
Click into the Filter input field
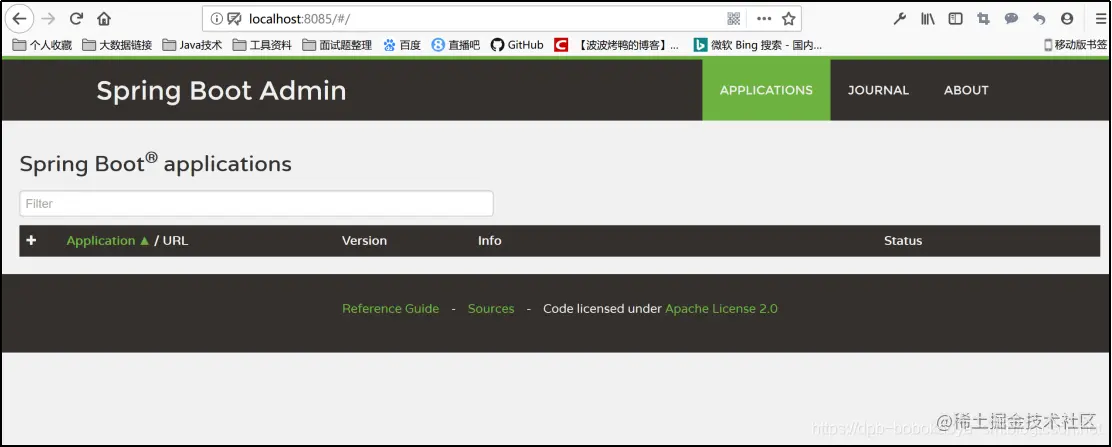coord(256,204)
